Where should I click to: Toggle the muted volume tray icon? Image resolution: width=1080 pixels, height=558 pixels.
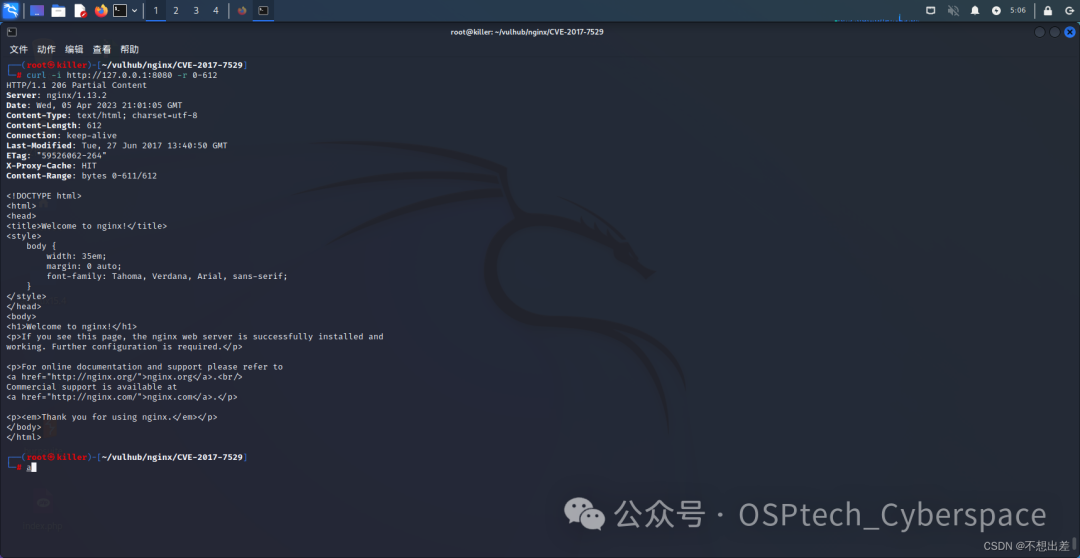tap(953, 10)
